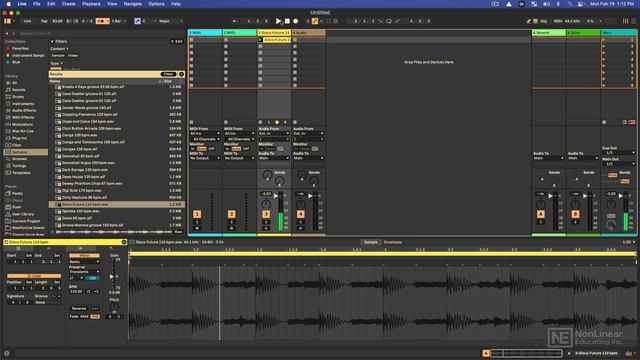Switch to the Envelopes tab

point(393,242)
